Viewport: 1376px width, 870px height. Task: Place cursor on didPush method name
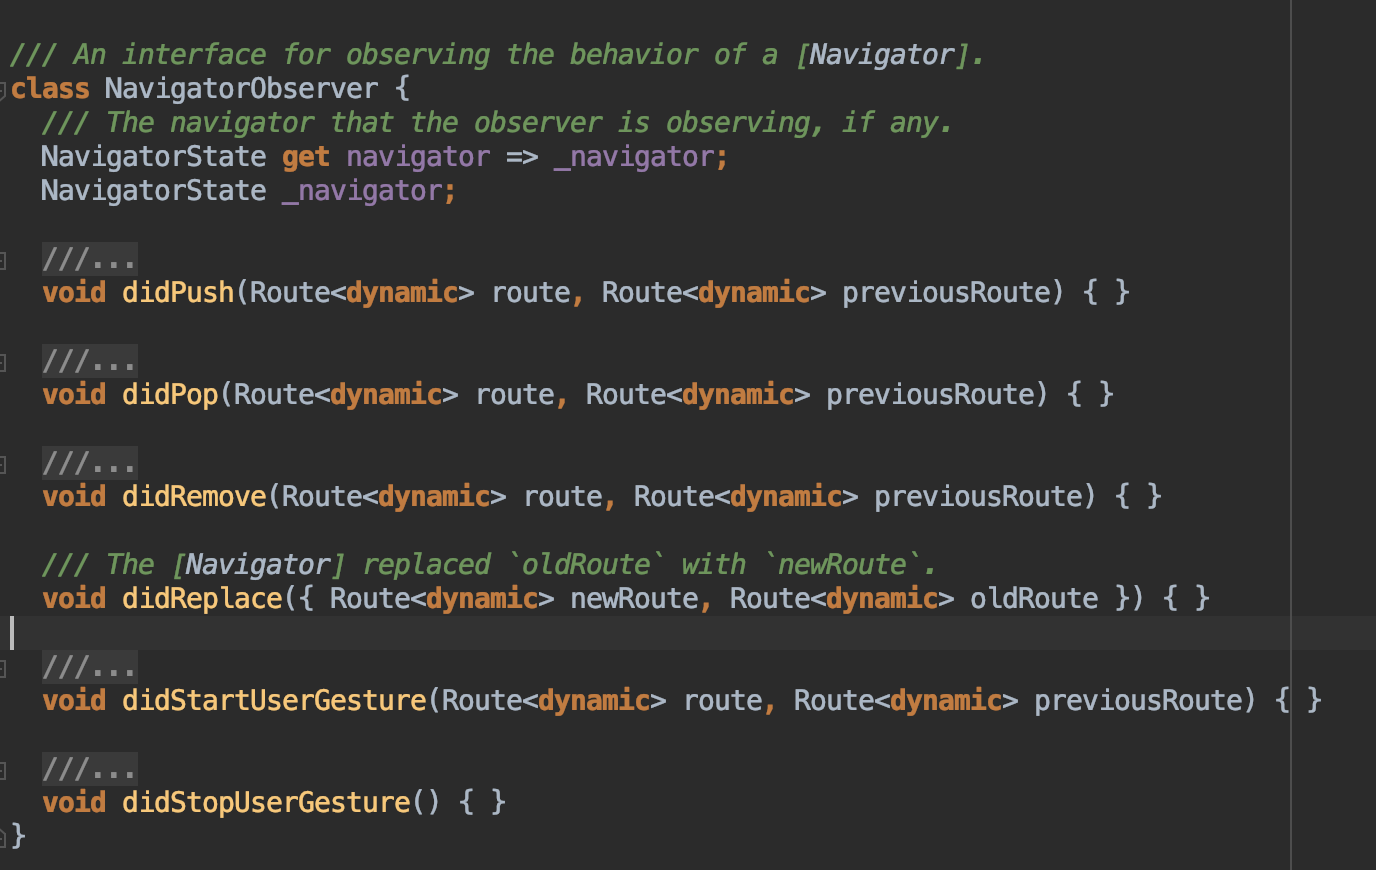point(178,293)
